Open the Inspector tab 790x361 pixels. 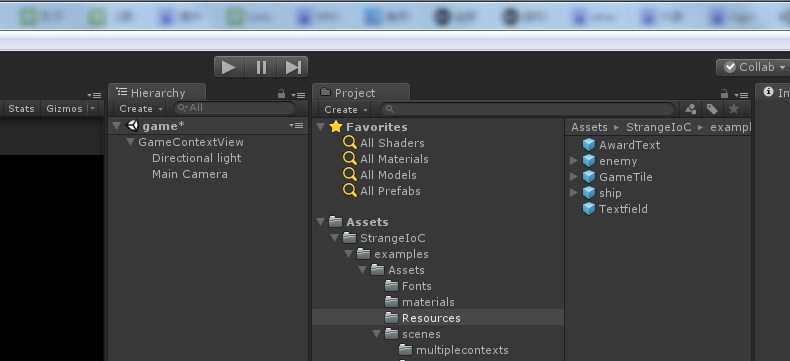tap(774, 93)
